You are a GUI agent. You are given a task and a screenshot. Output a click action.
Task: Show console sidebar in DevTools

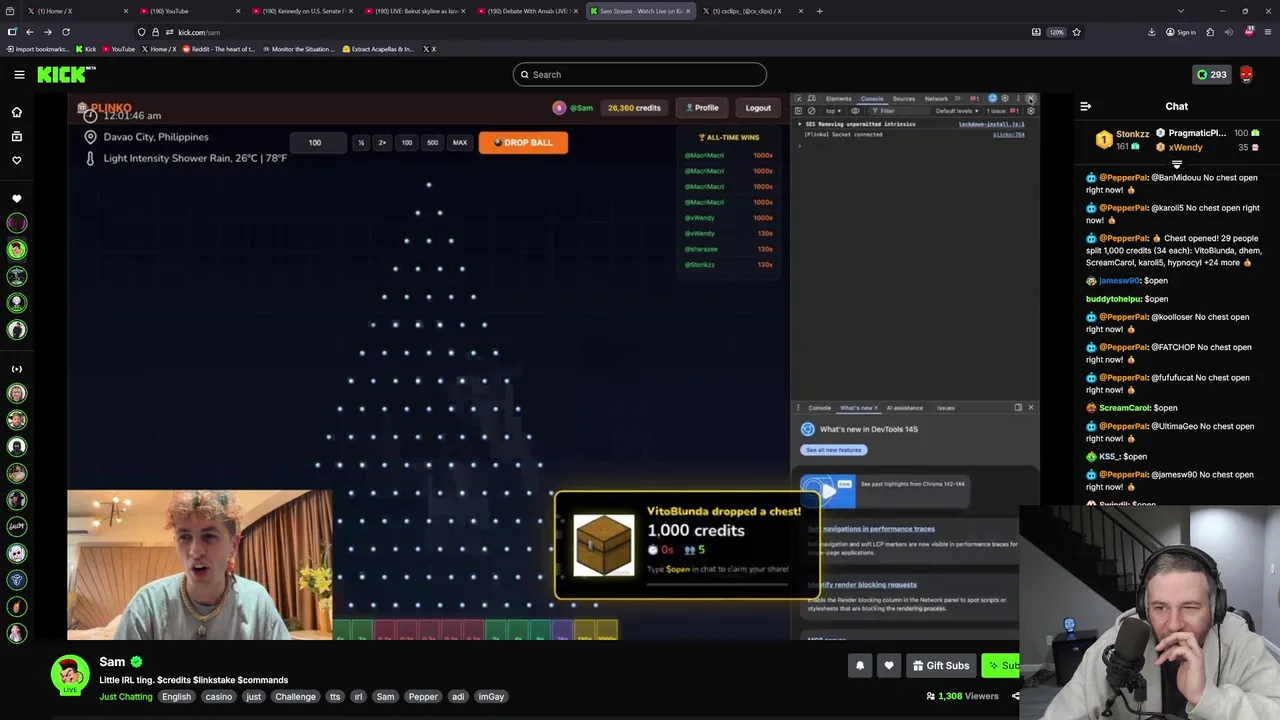pyautogui.click(x=798, y=111)
